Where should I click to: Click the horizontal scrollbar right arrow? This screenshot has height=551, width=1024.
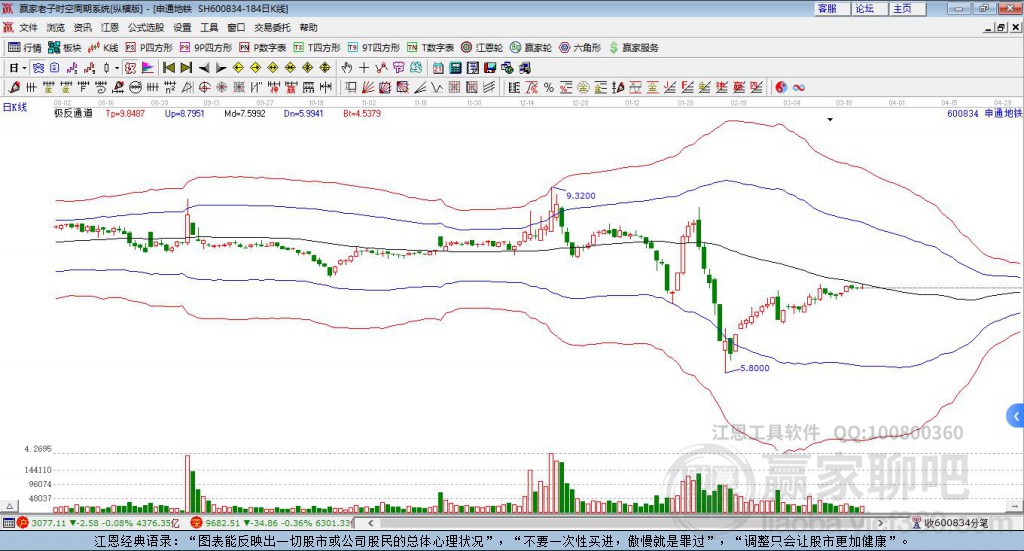880,523
